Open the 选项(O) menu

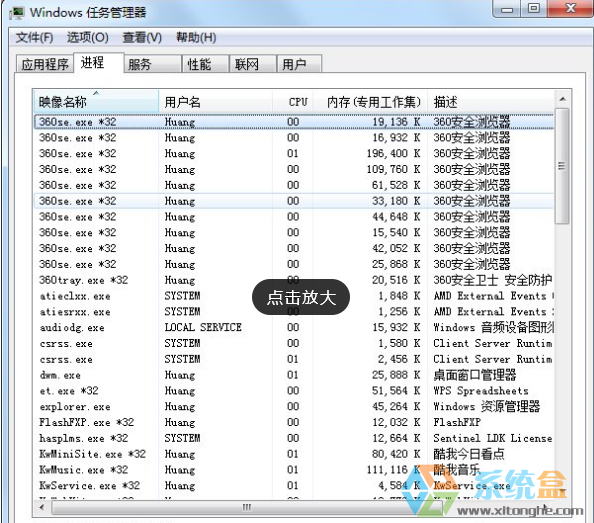point(88,37)
